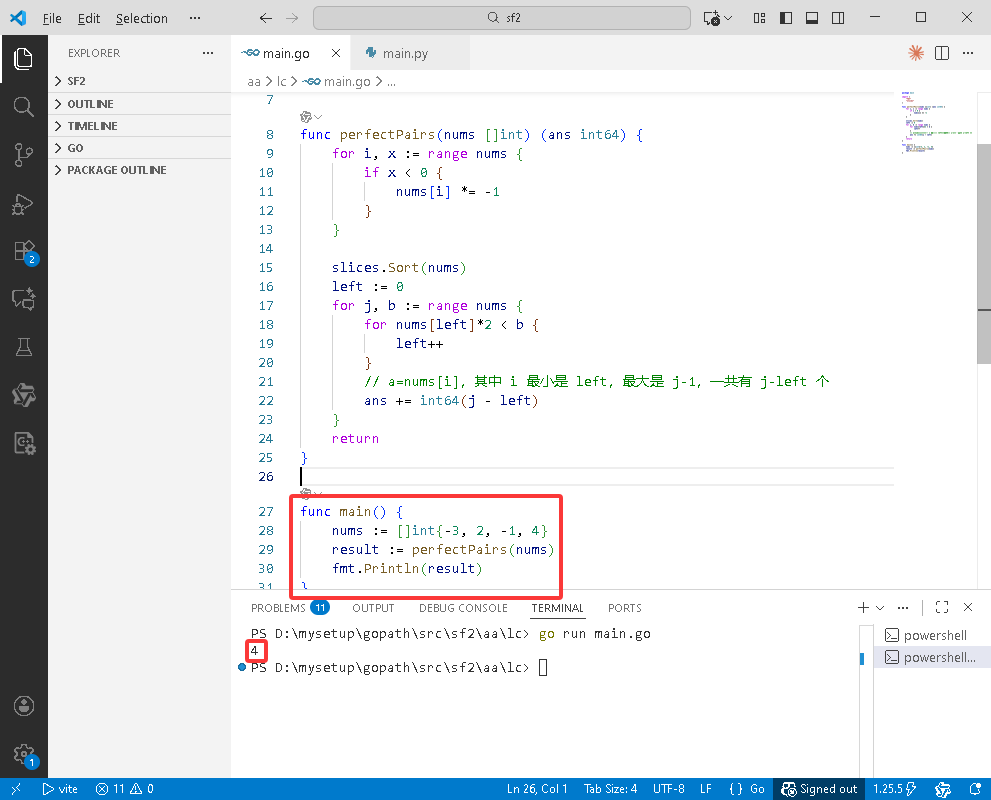Viewport: 991px width, 800px height.
Task: Toggle the Primary Side Bar
Action: point(786,18)
